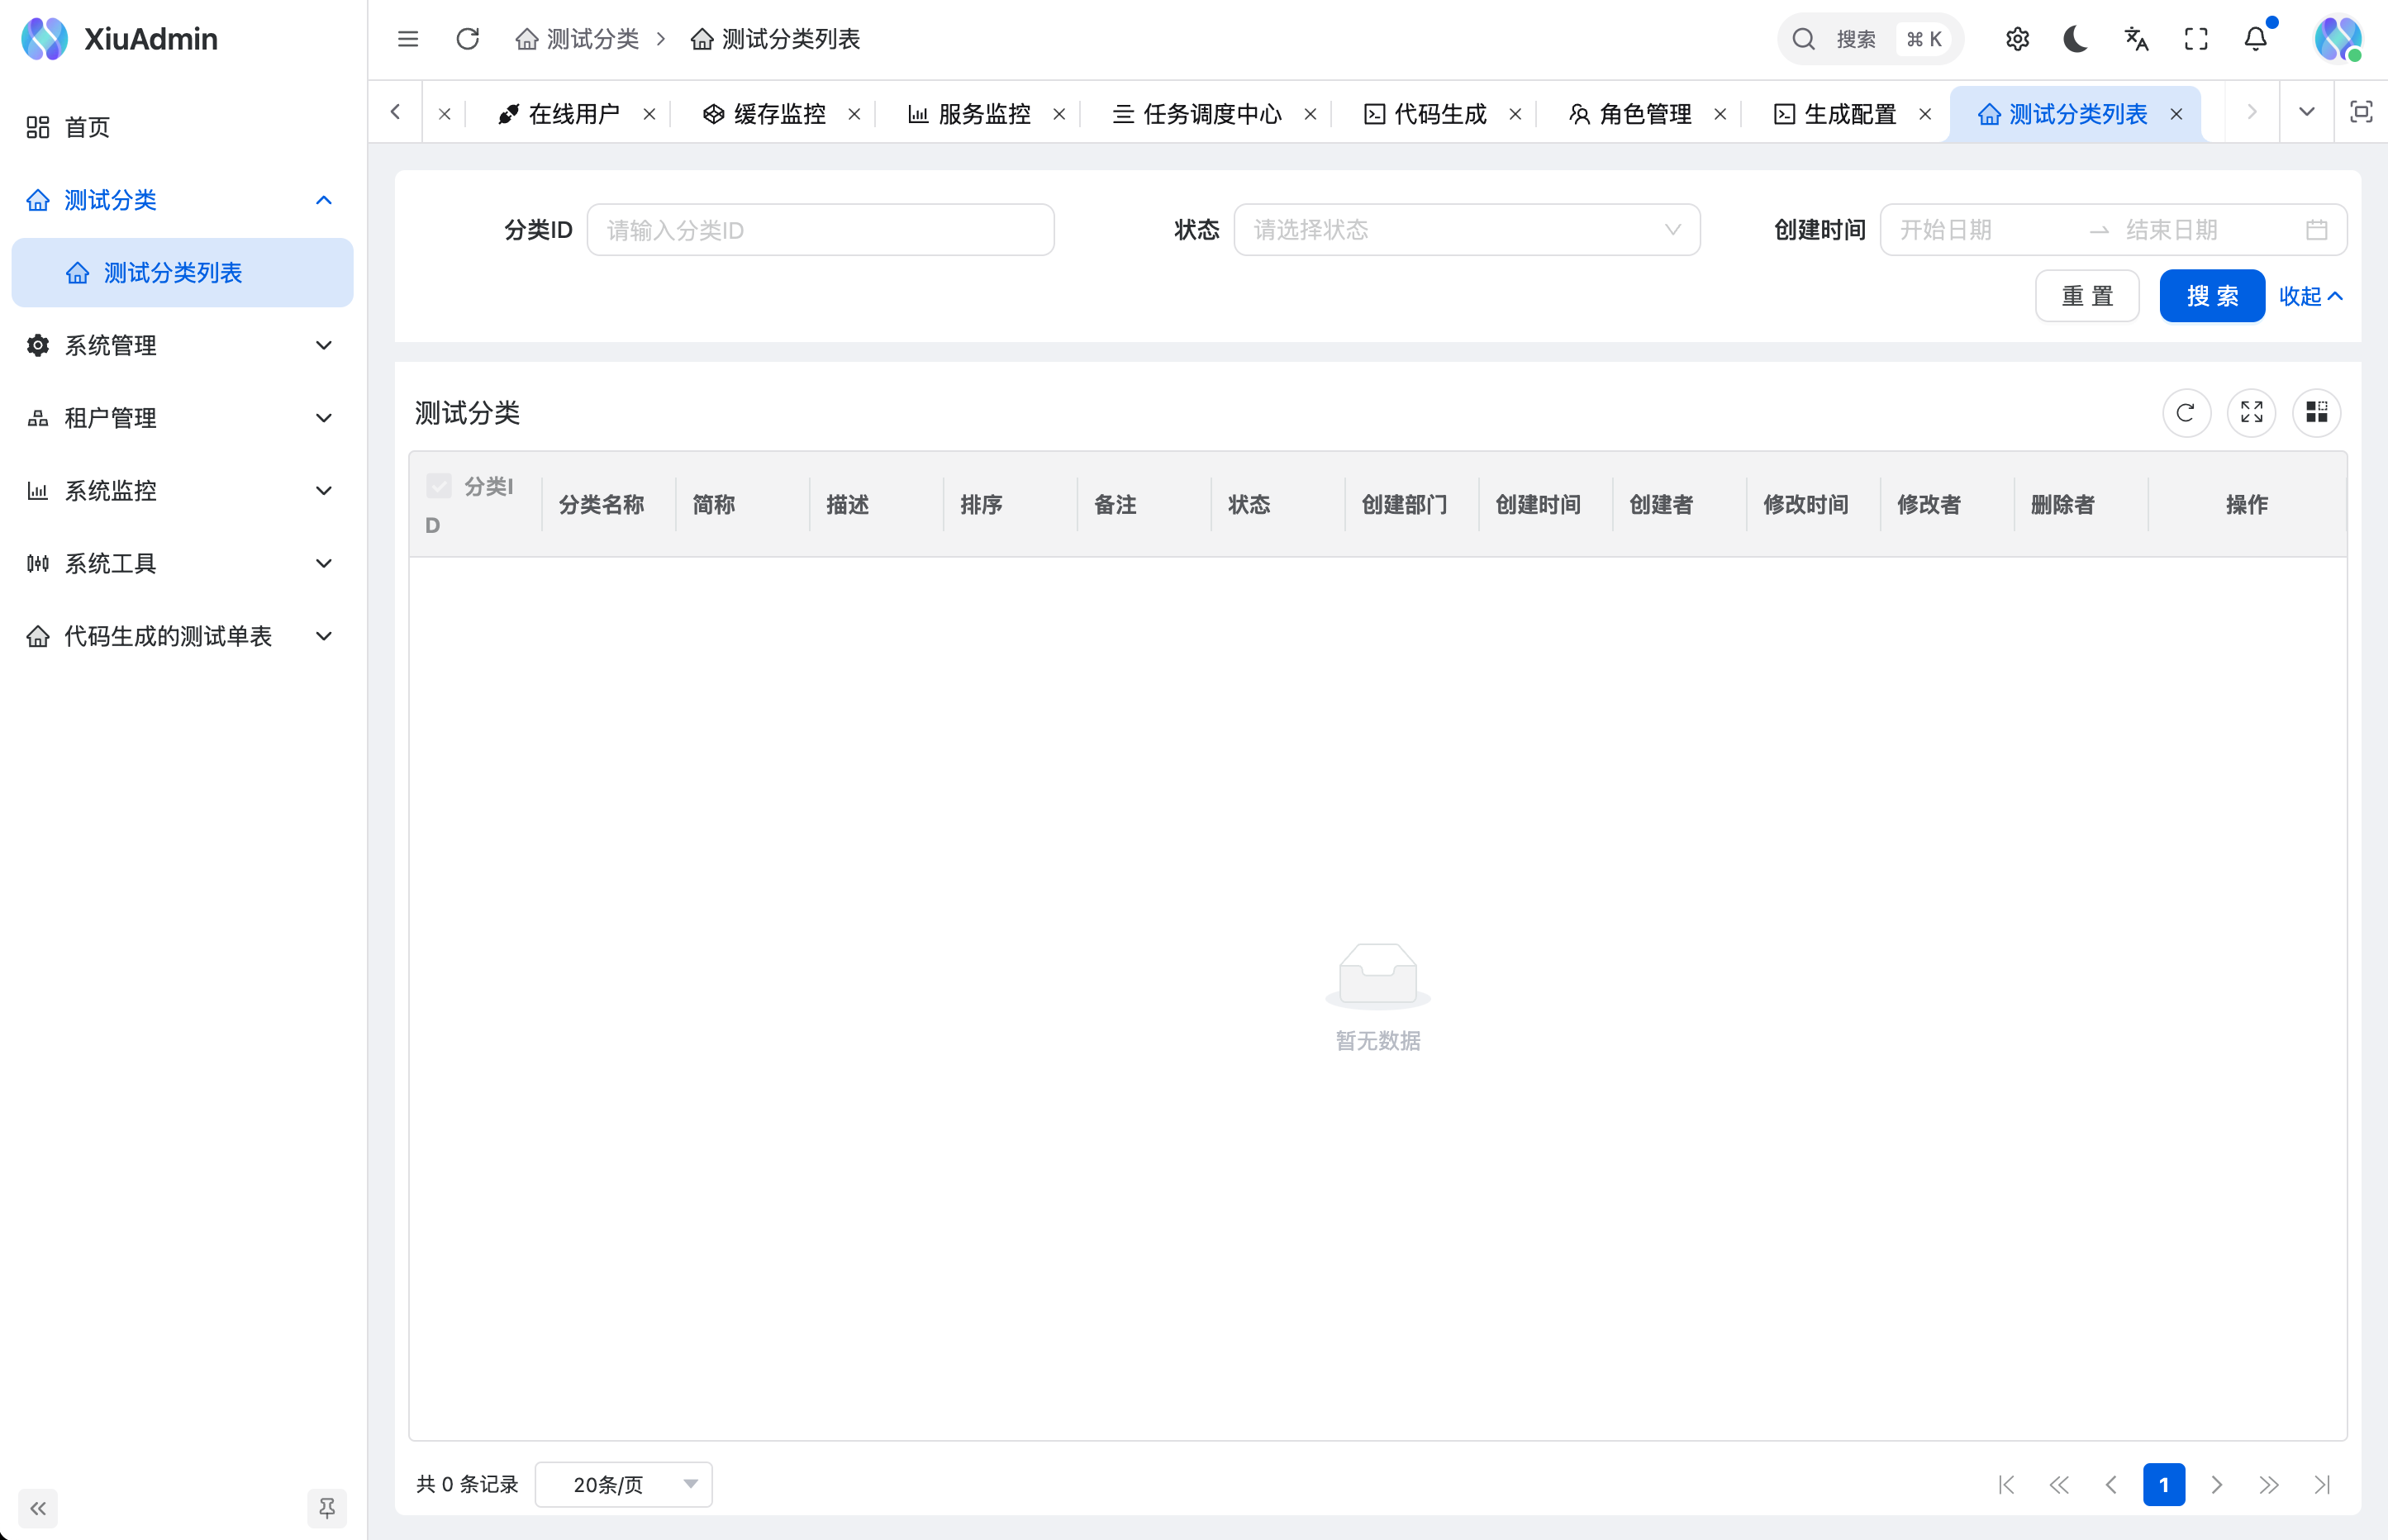This screenshot has height=1540, width=2388.
Task: Click the 分类ID input field
Action: coord(820,230)
